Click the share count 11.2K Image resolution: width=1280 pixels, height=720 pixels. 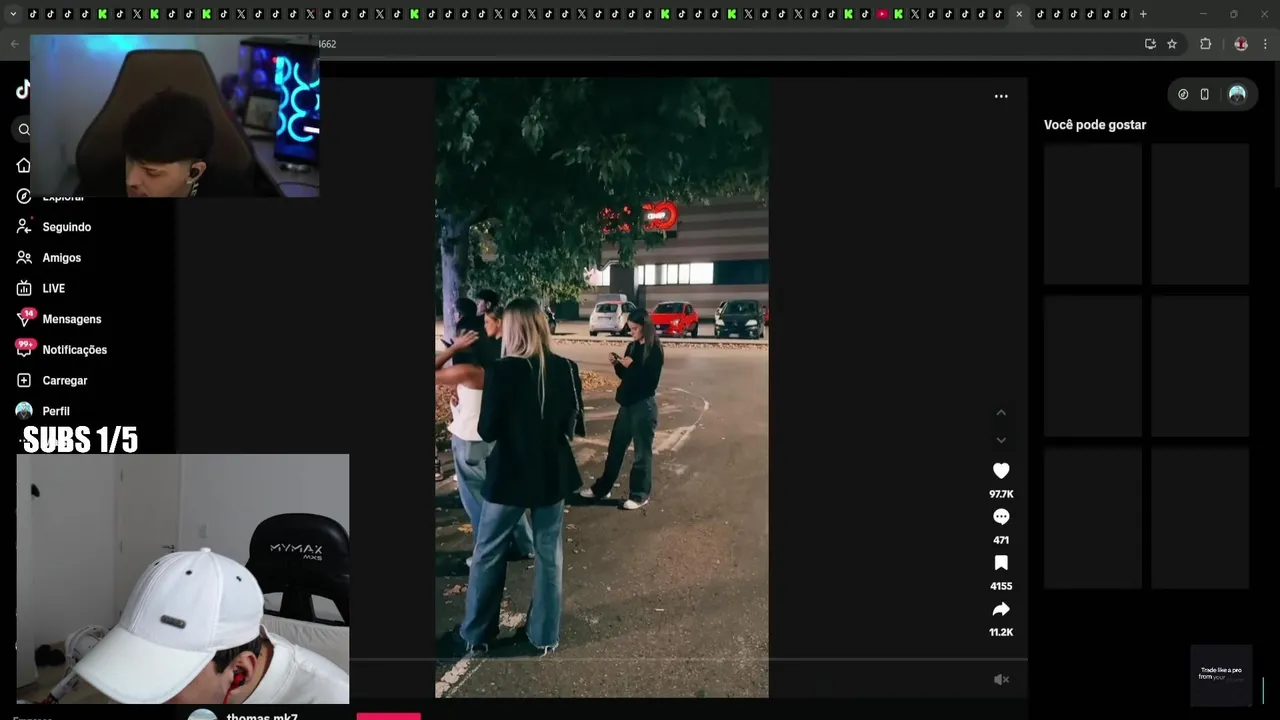pos(1001,632)
